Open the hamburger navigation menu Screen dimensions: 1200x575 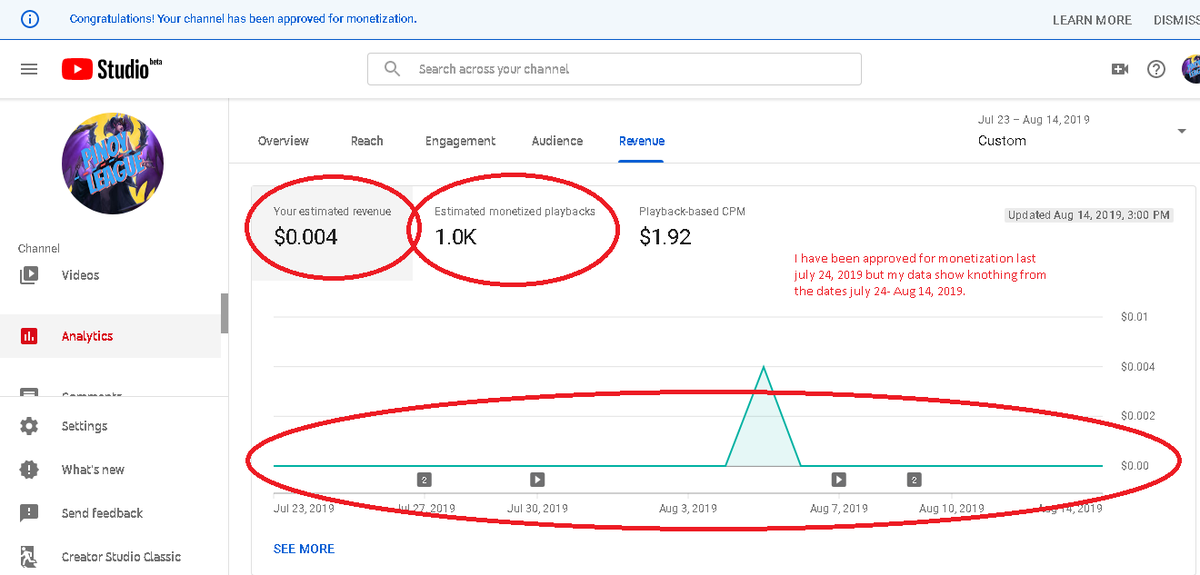coord(29,69)
